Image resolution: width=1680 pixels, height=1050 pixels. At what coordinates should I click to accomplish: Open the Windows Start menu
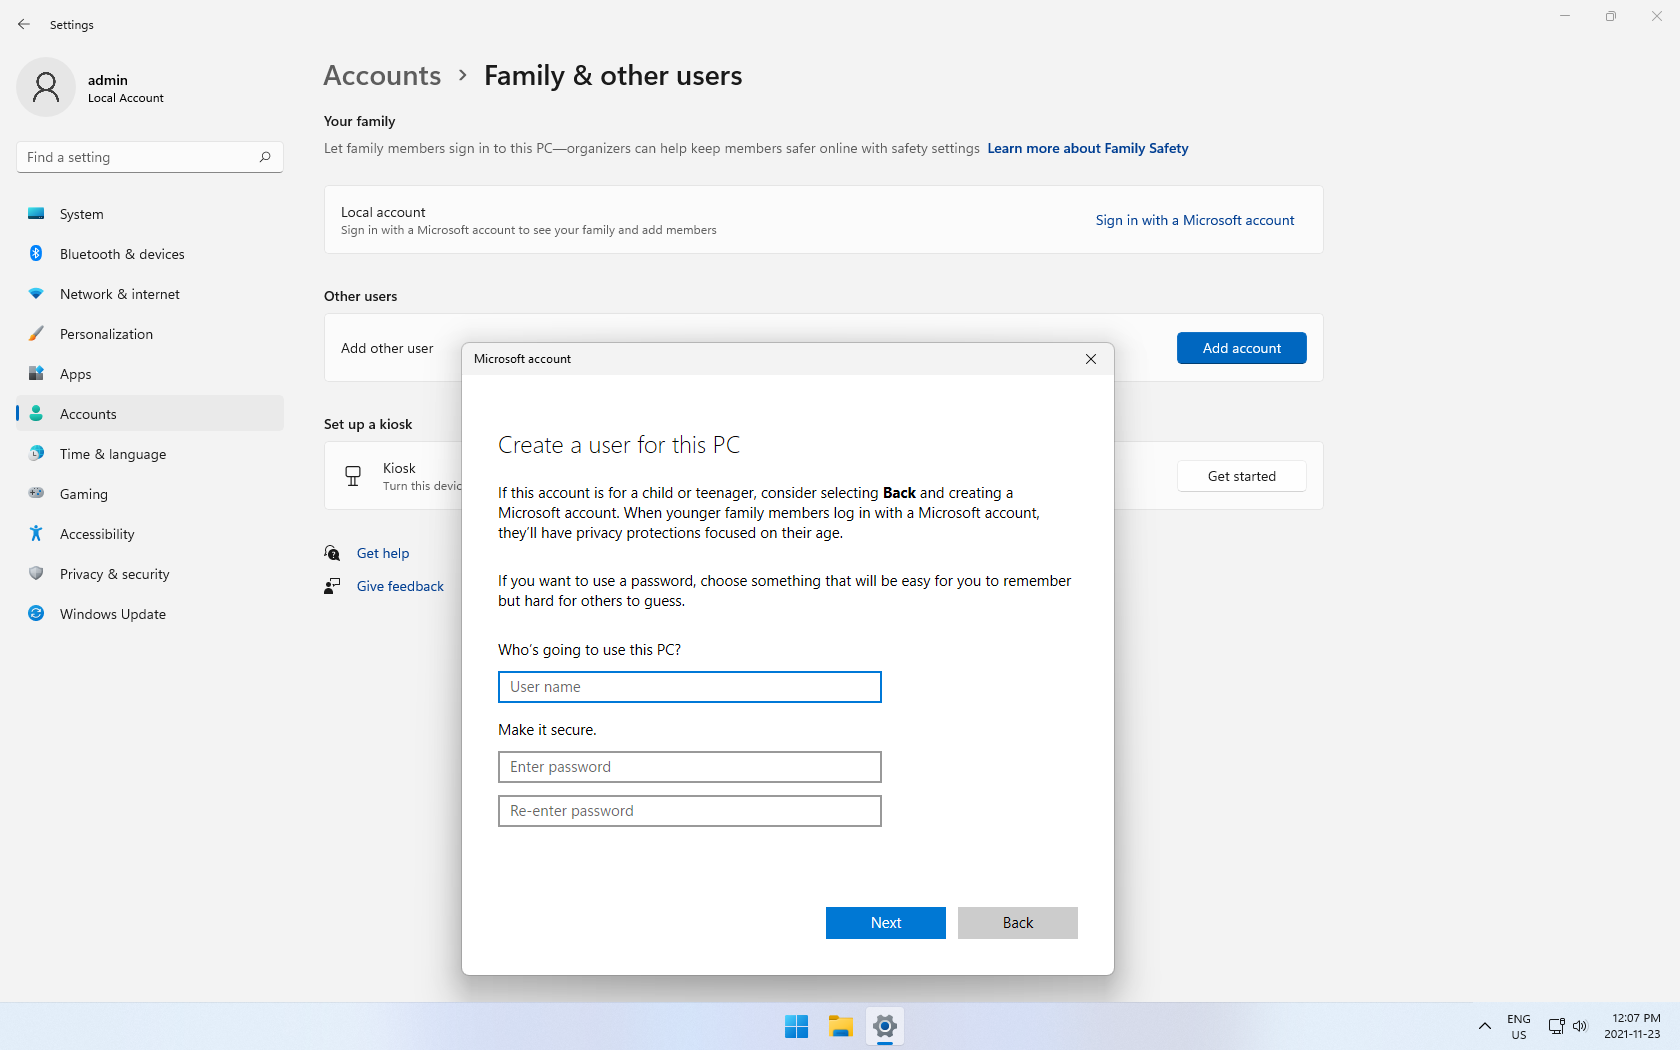point(796,1027)
